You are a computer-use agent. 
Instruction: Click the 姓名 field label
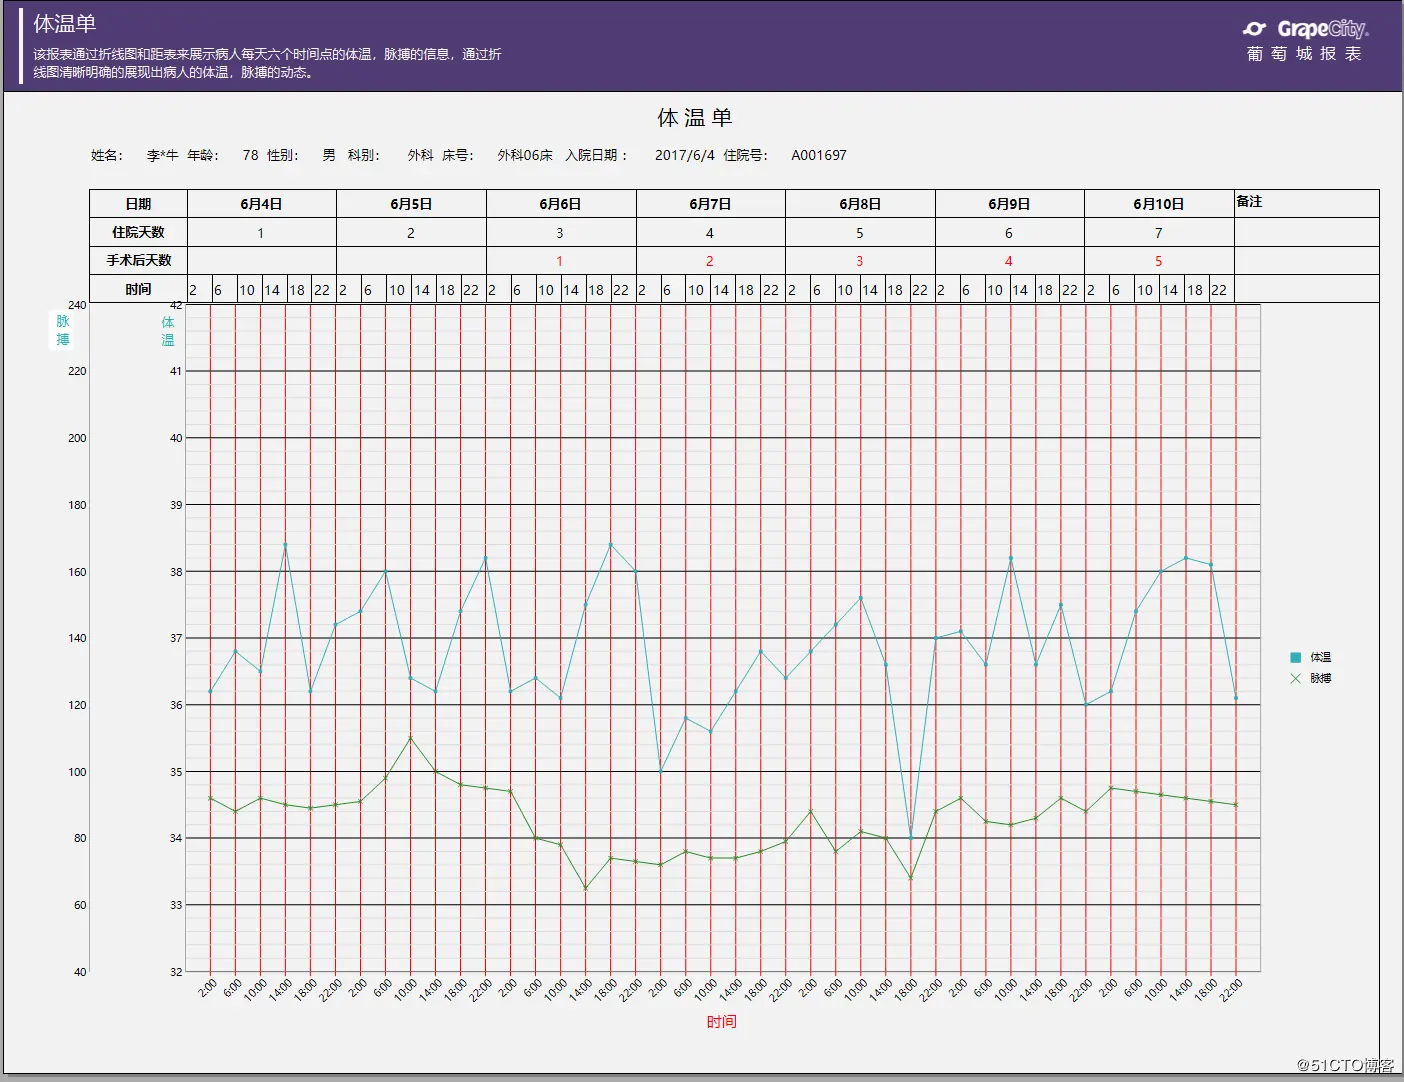point(107,155)
